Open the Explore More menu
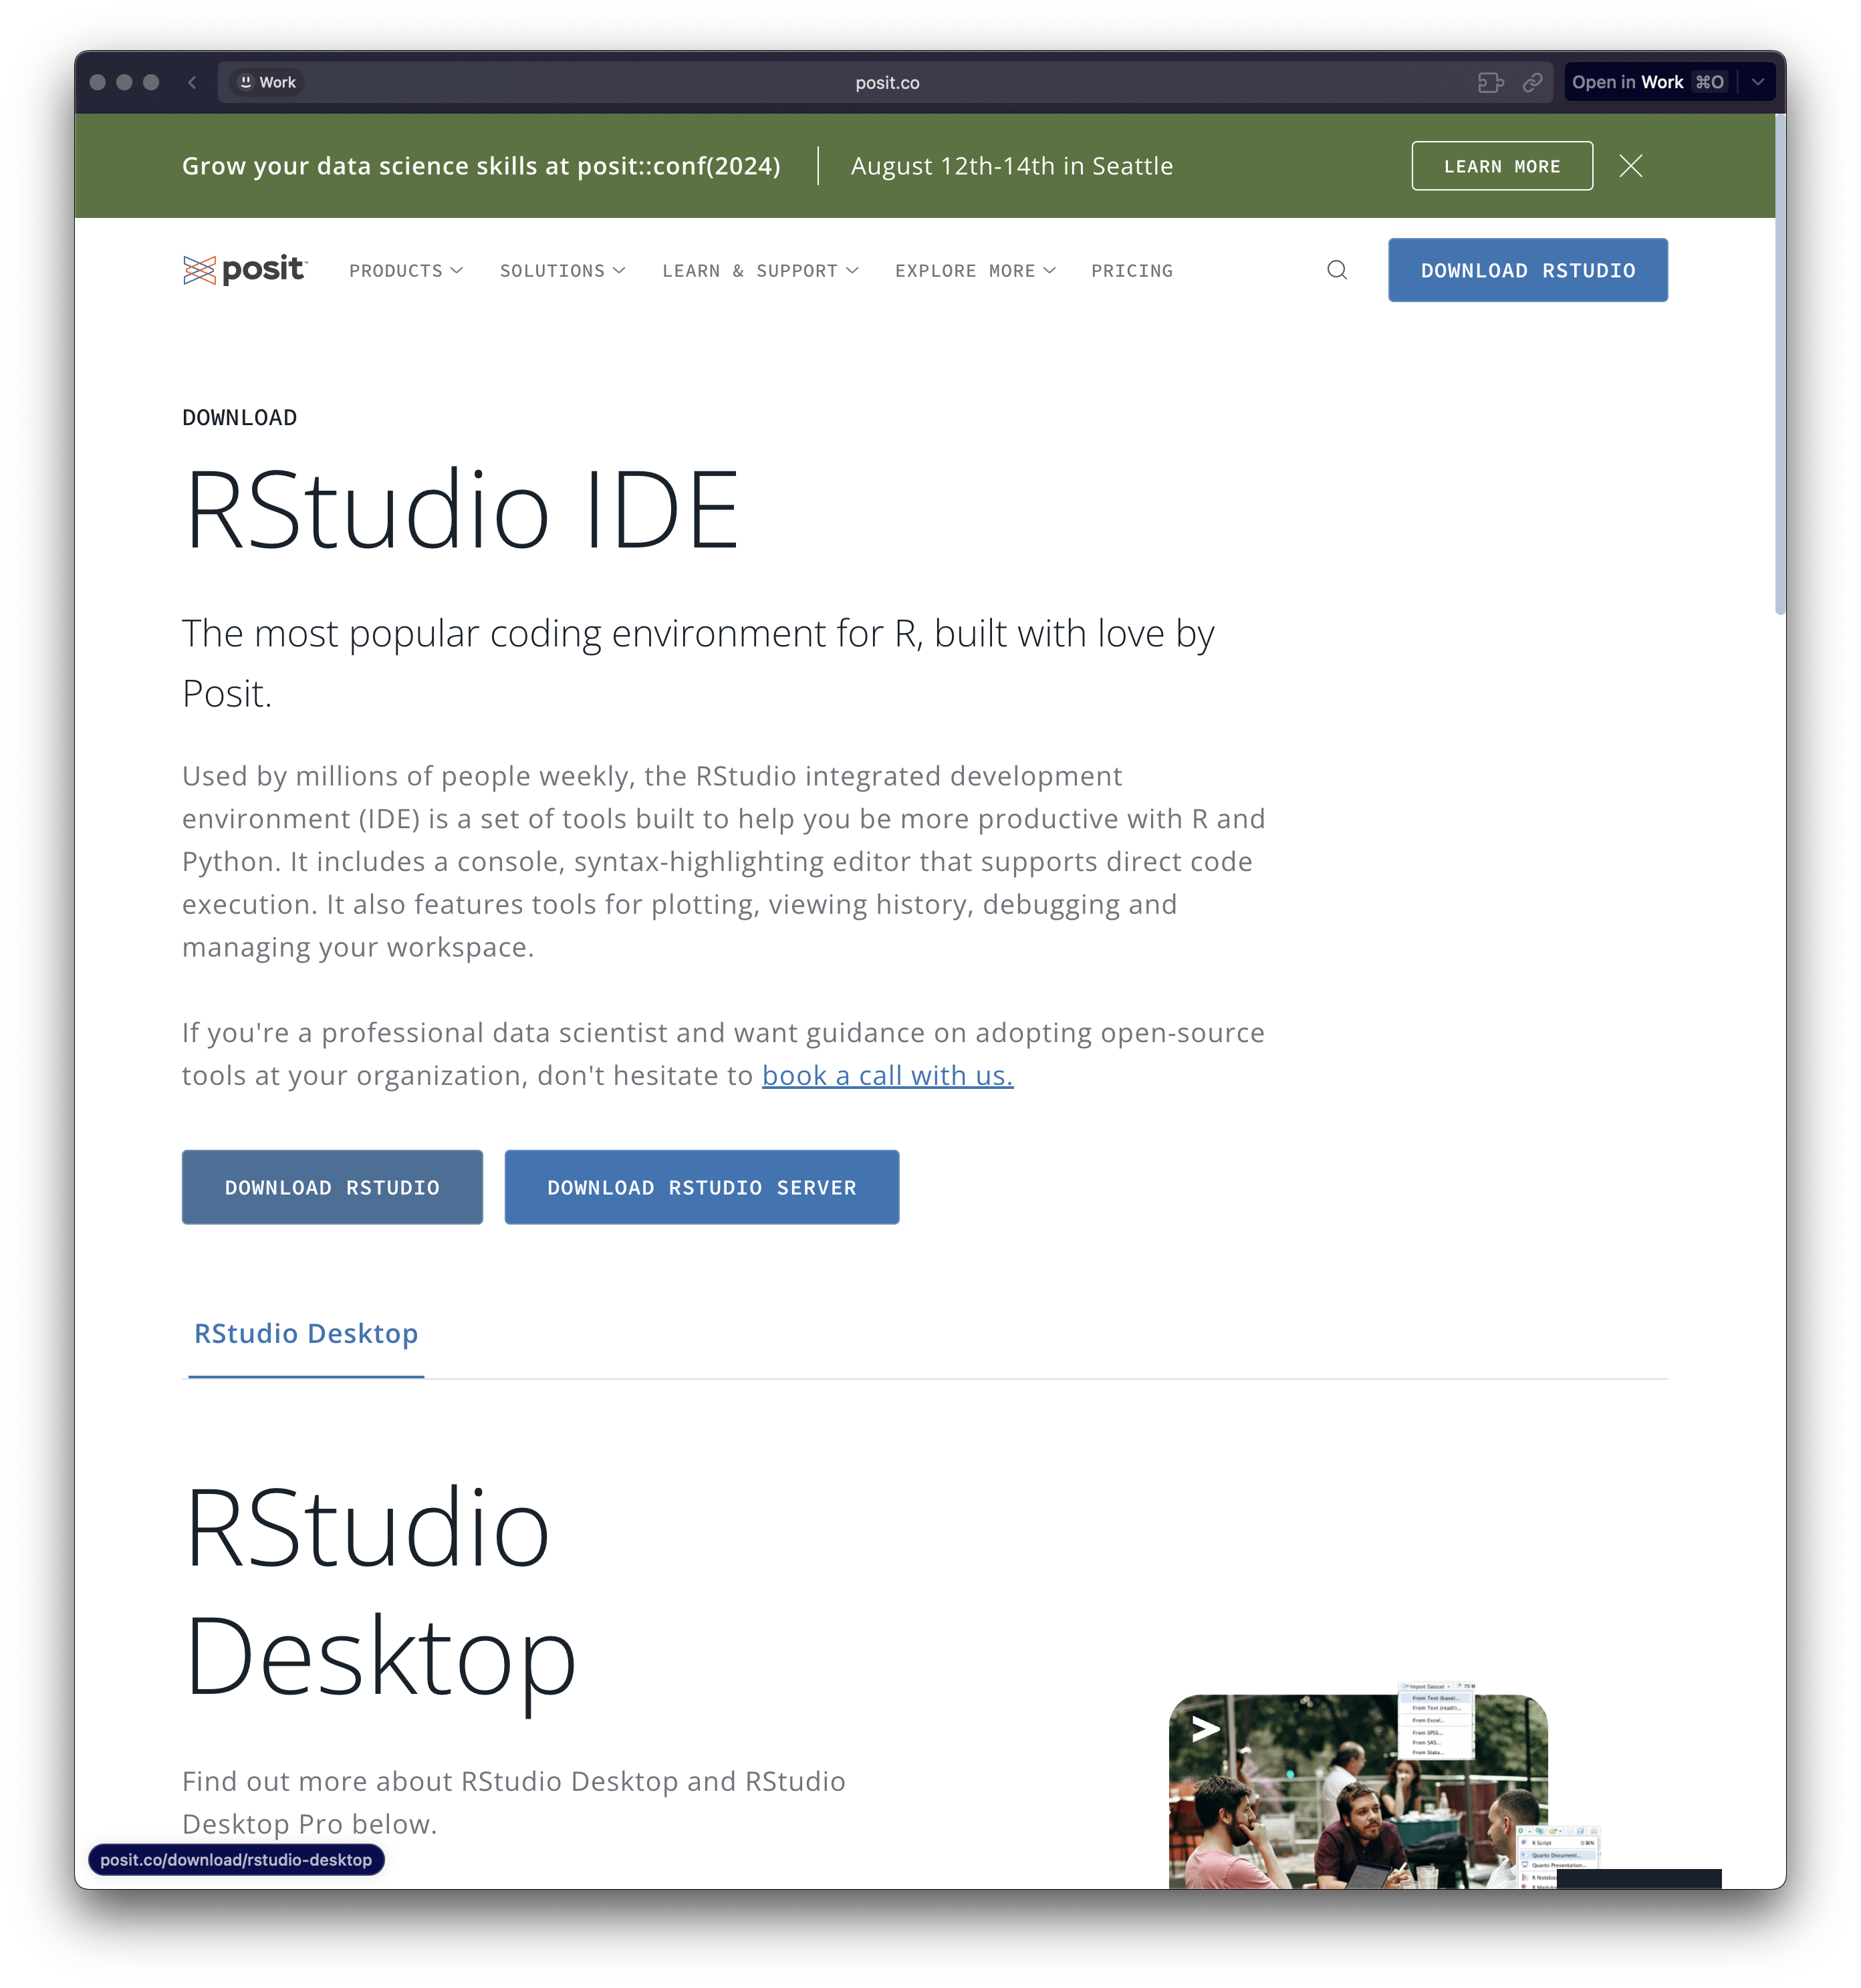 (x=974, y=270)
